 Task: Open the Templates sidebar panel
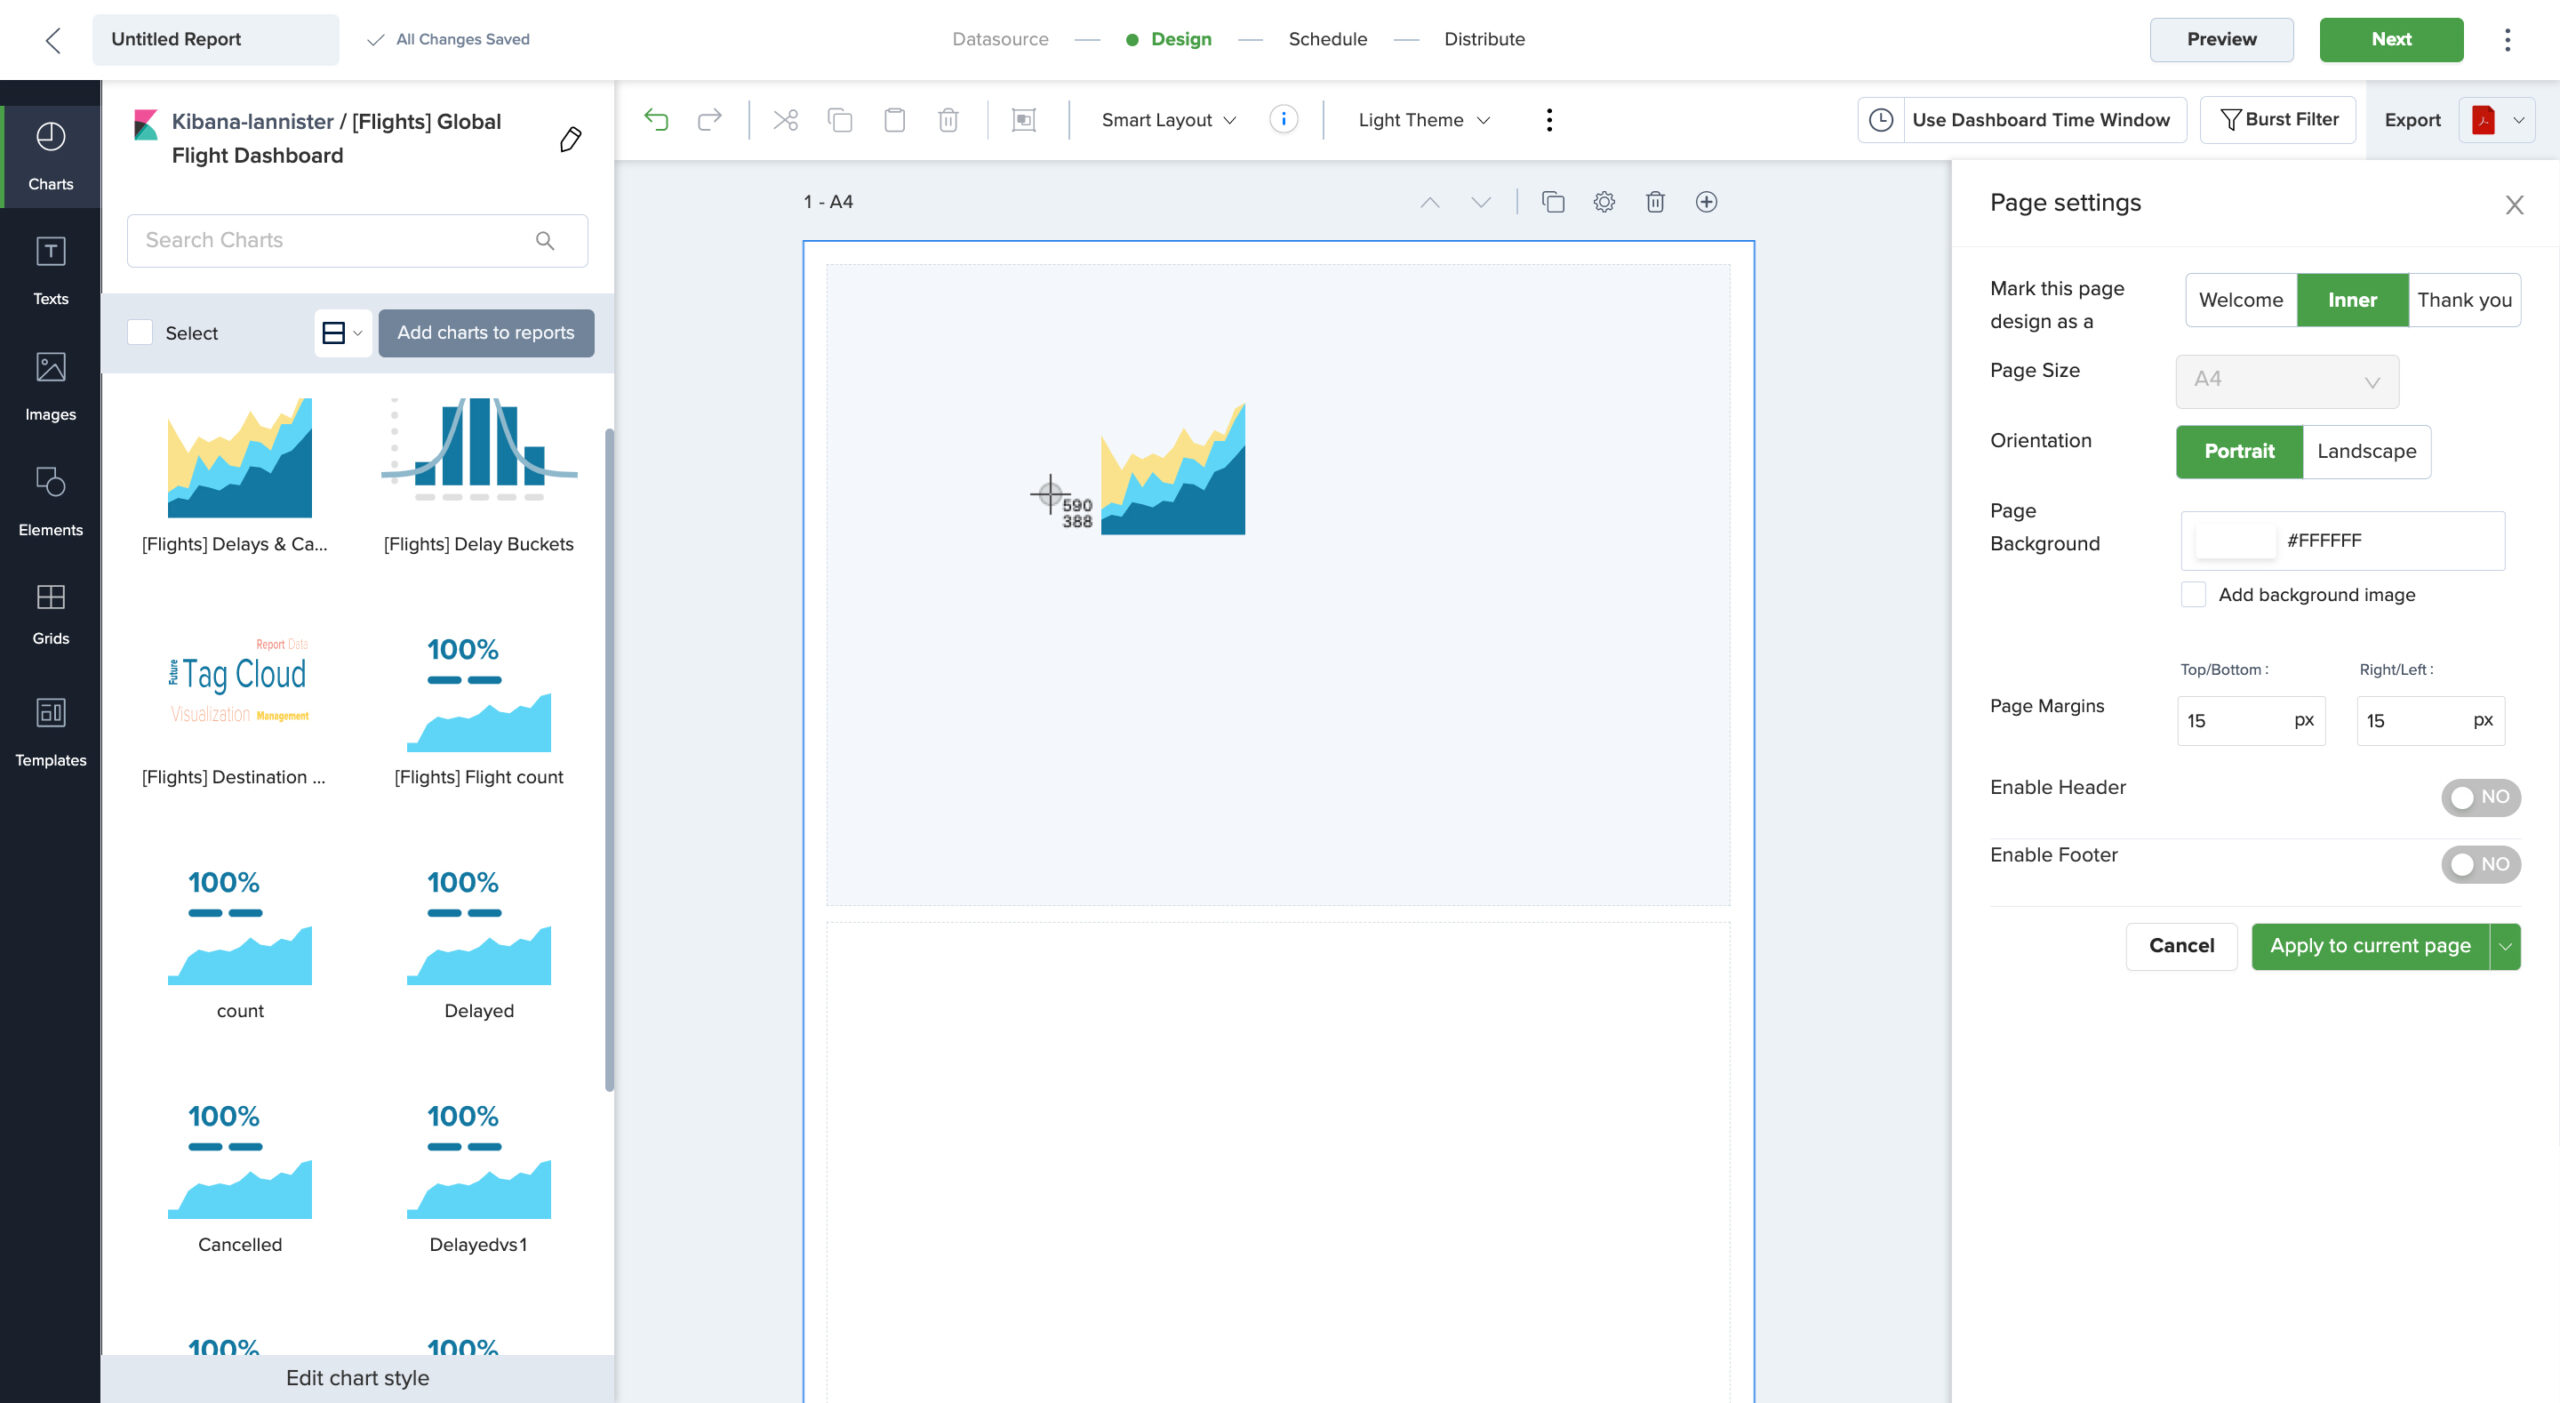50,732
